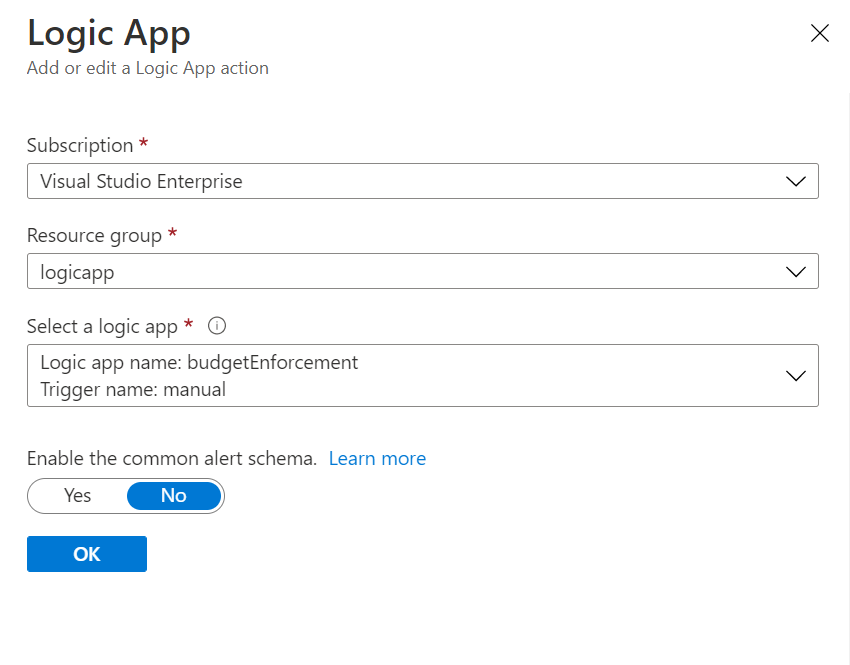Select Yes for common alert schema

coord(78,495)
